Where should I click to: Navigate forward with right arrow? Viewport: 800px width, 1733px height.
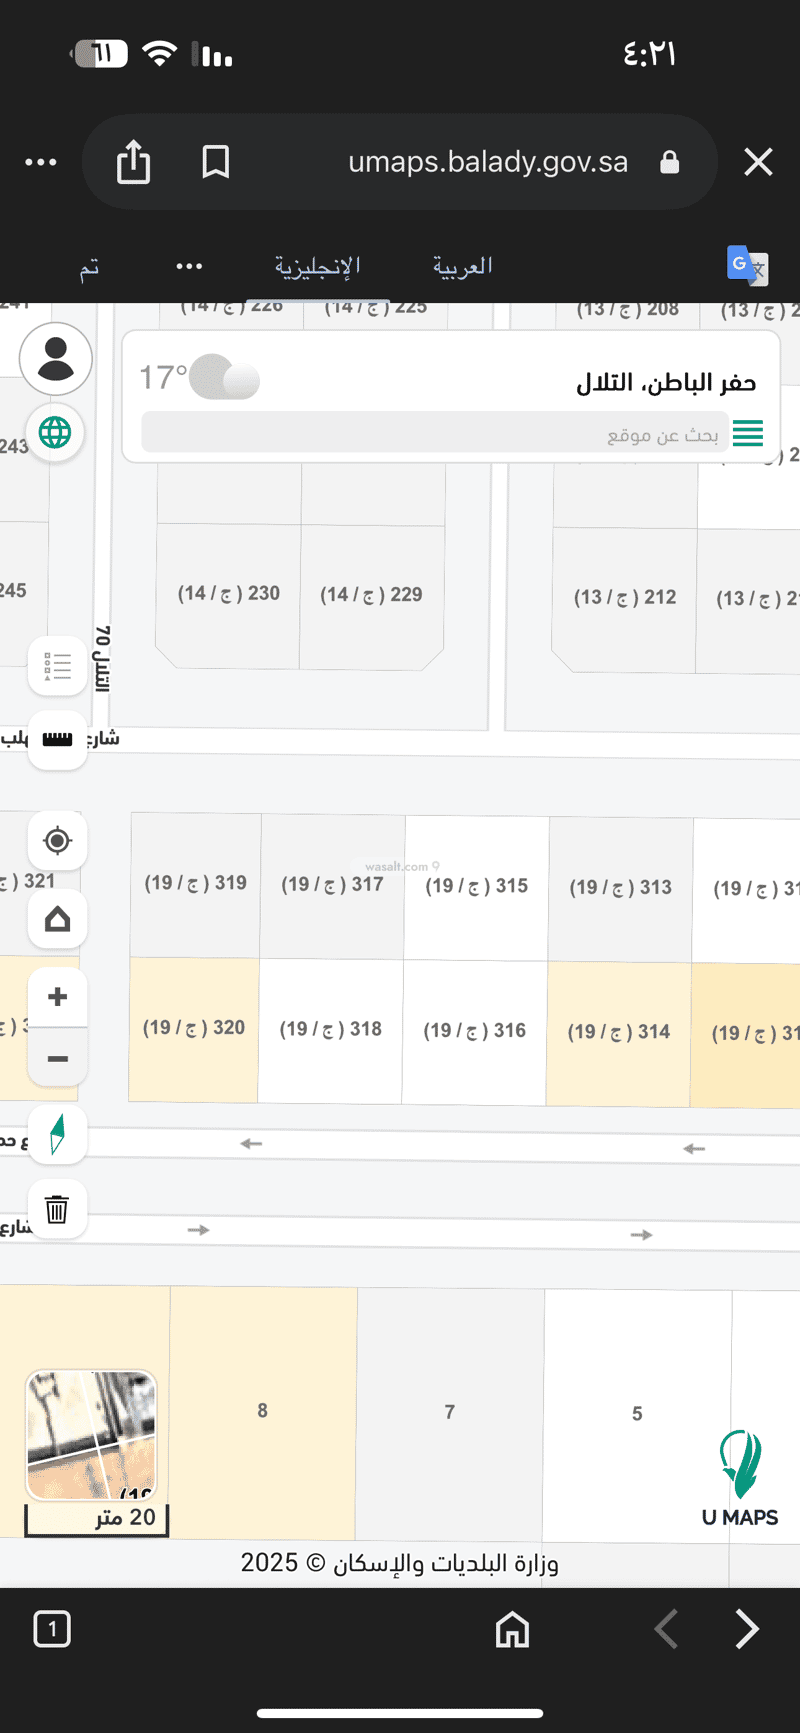point(747,1629)
